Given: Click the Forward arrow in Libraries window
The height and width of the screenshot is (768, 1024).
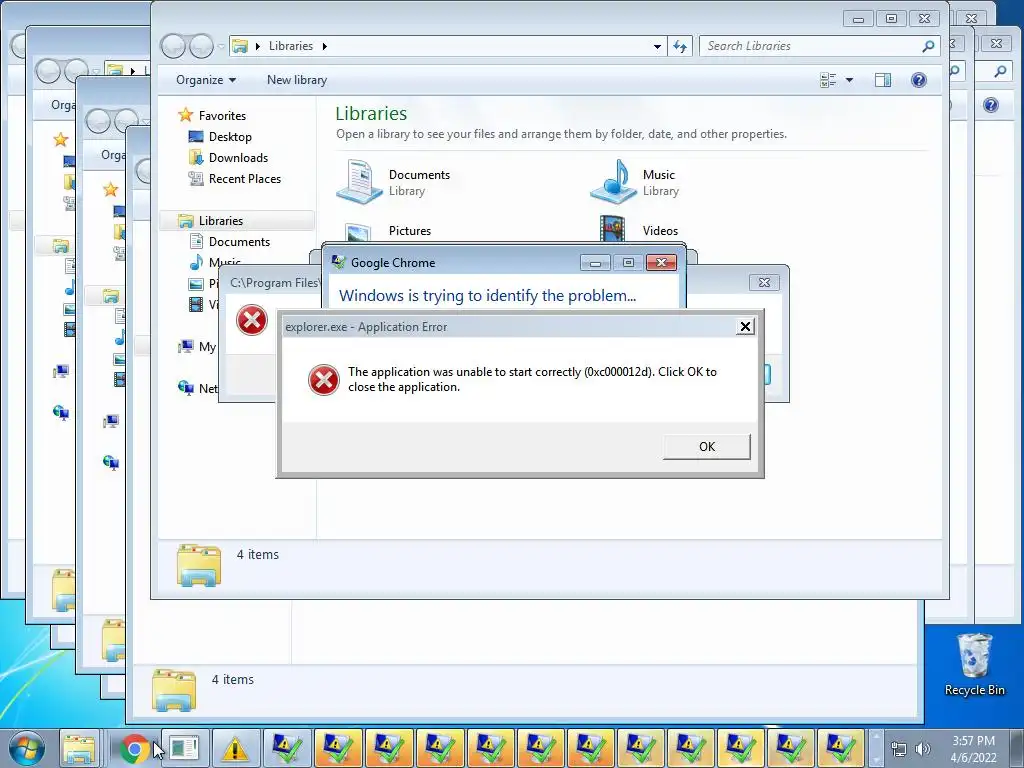Looking at the screenshot, I should (x=201, y=46).
